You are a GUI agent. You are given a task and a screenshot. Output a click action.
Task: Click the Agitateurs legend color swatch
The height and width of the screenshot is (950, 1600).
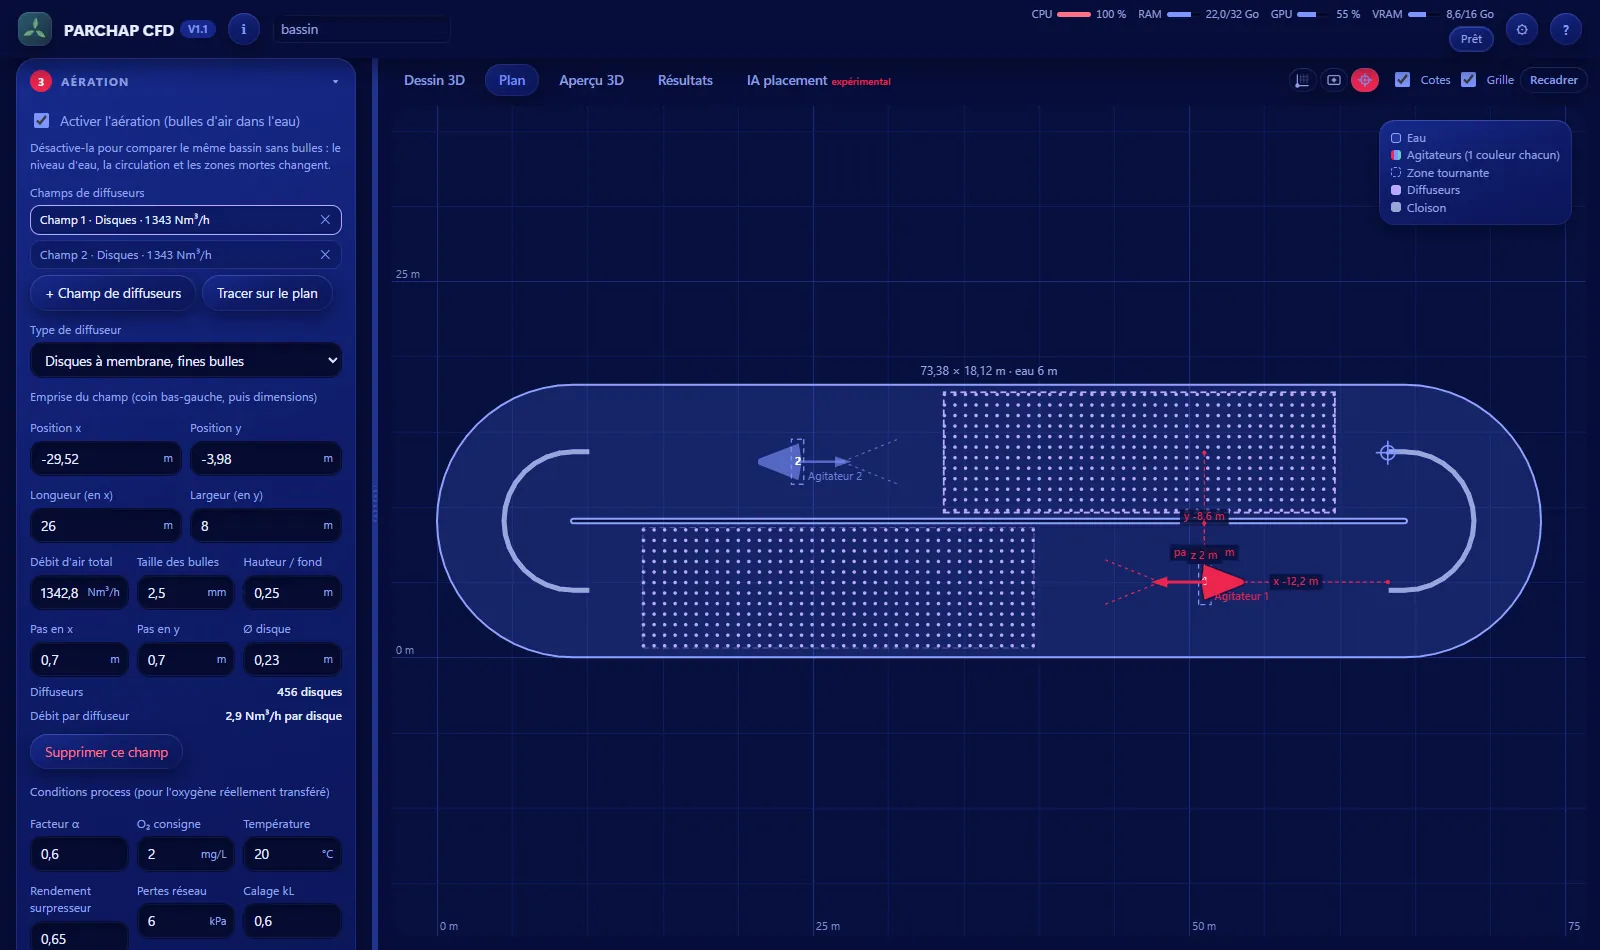tap(1396, 155)
